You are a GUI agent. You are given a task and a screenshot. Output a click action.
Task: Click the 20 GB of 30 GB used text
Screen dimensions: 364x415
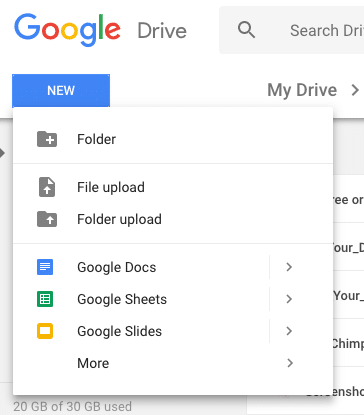point(73,406)
